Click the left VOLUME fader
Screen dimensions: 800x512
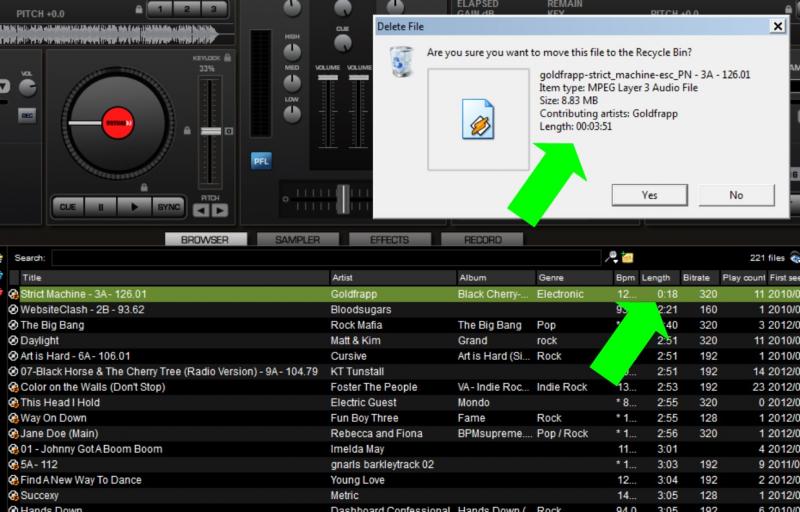click(x=328, y=78)
